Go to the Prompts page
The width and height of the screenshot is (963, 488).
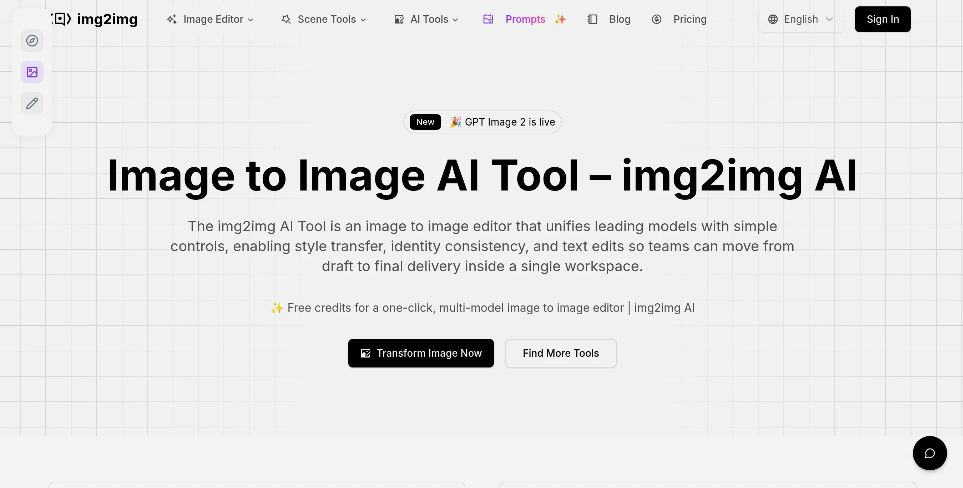click(525, 19)
